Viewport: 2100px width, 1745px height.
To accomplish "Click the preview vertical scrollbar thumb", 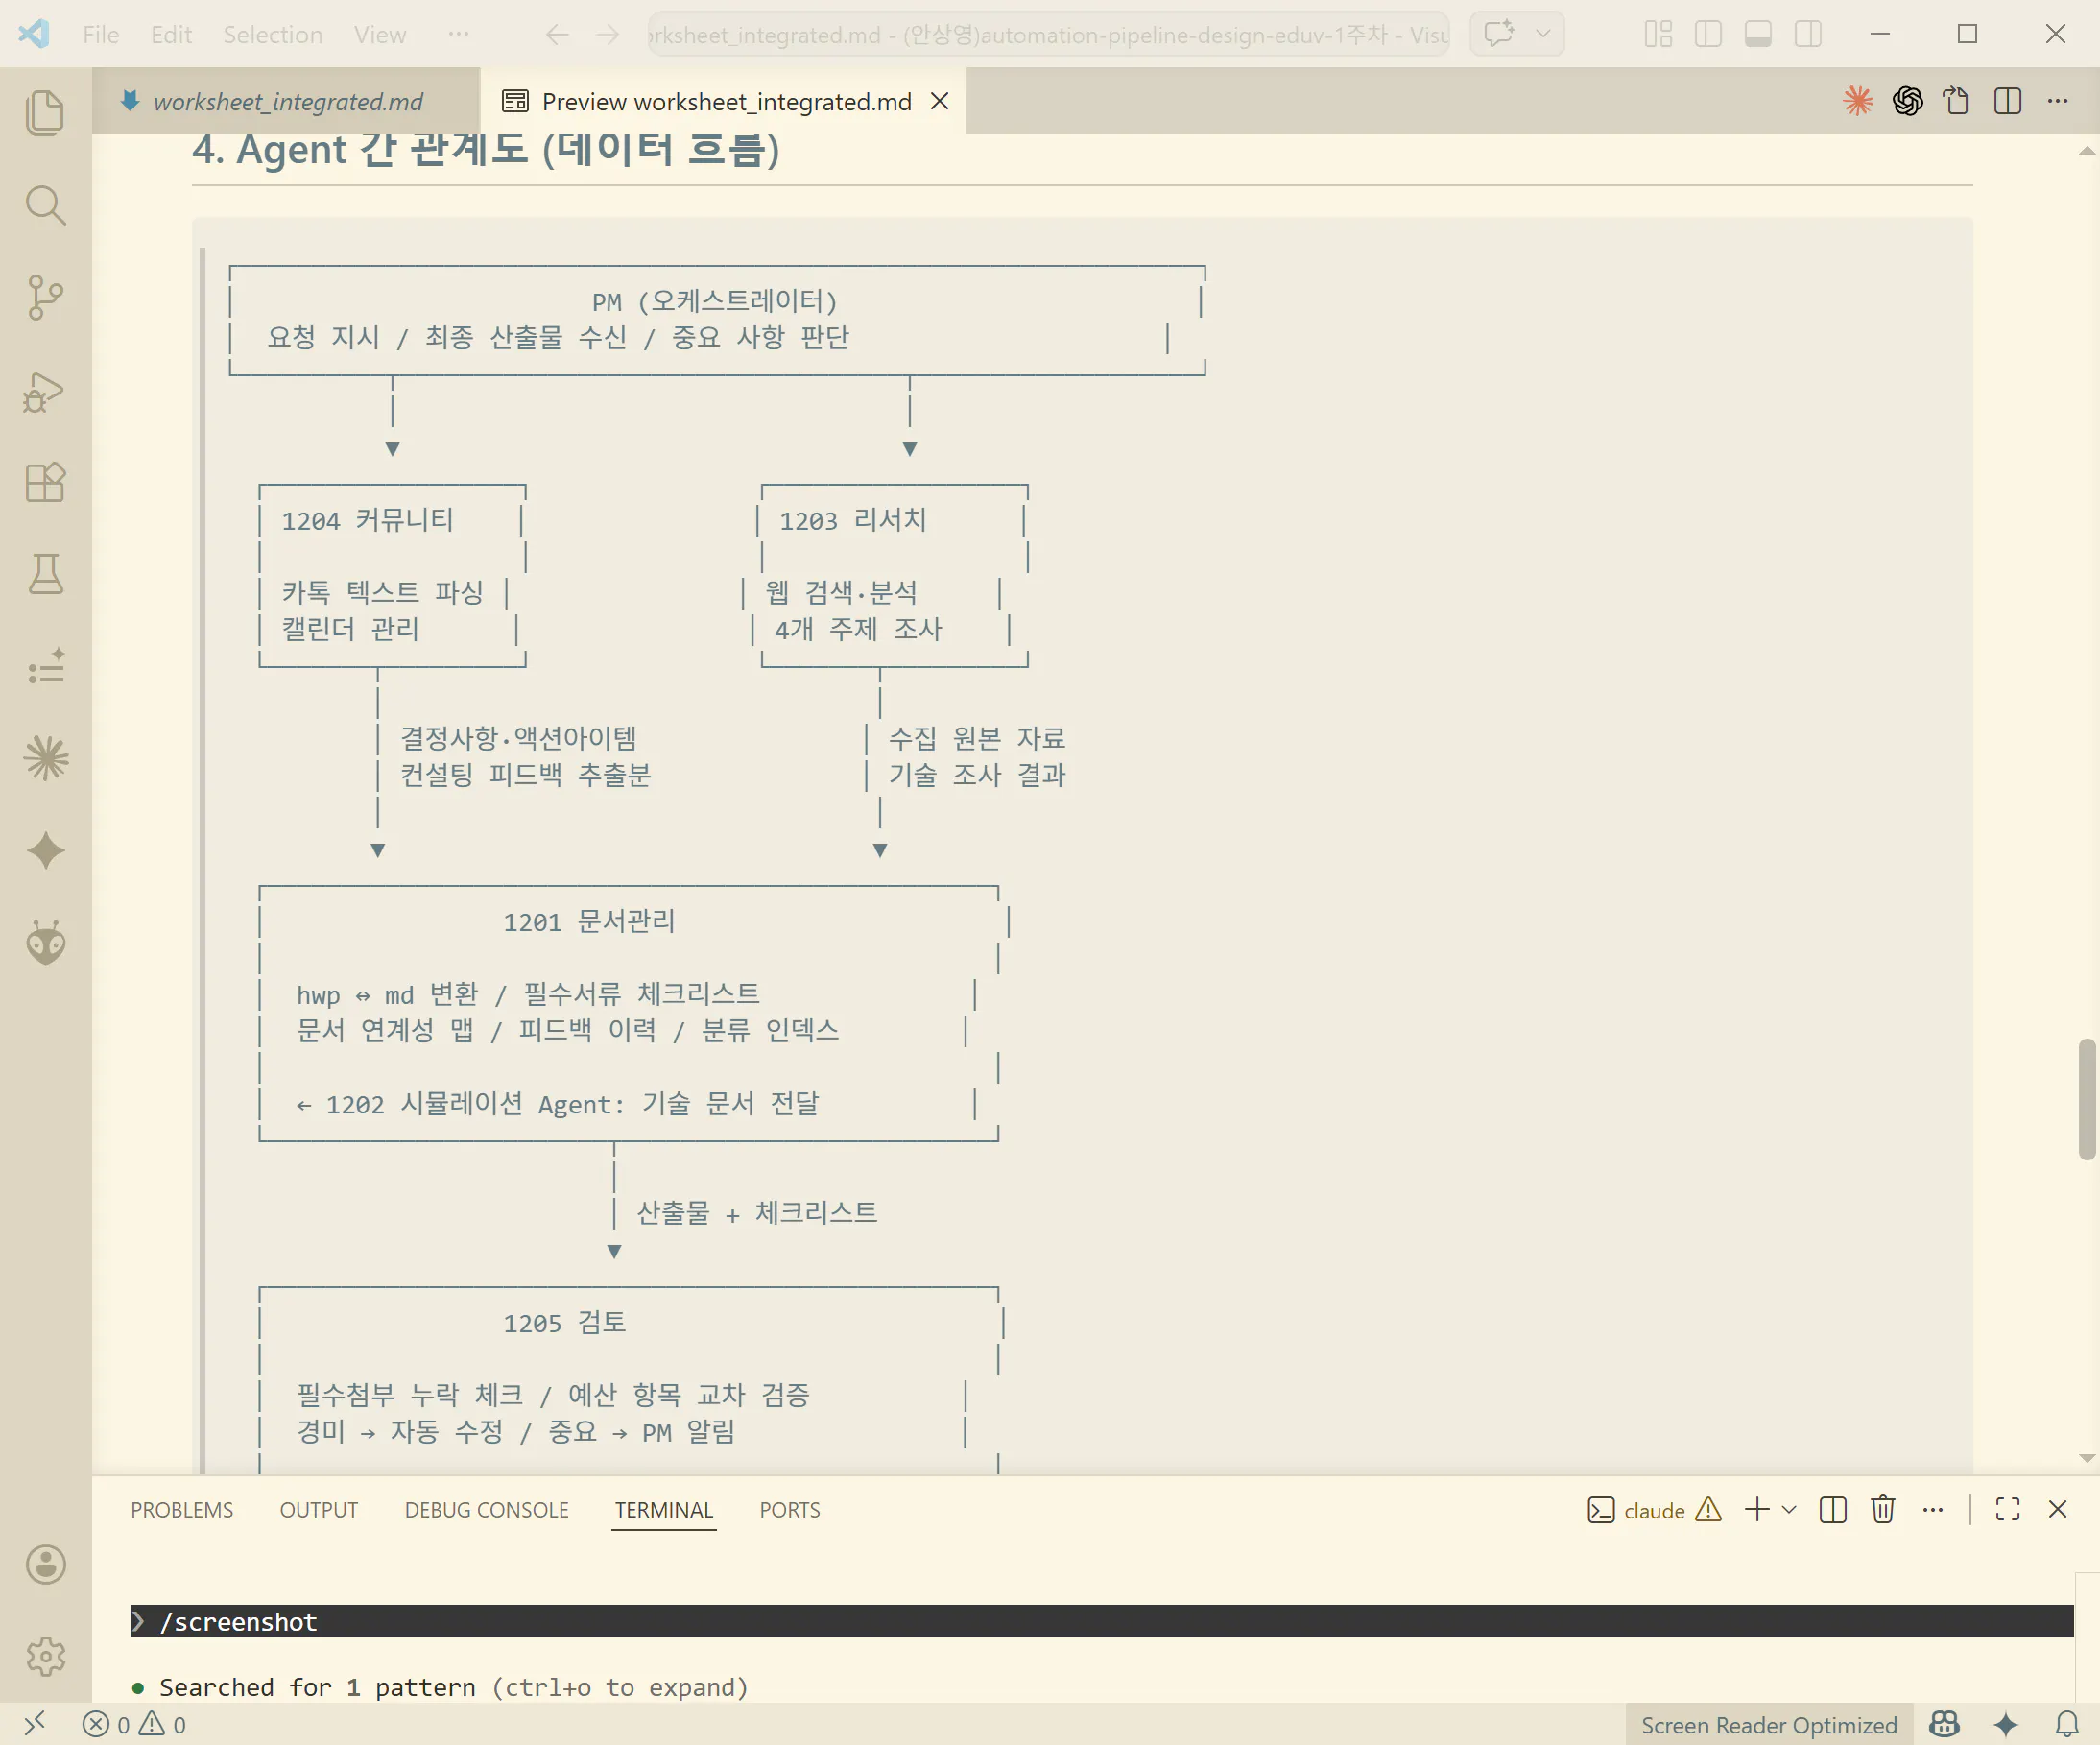I will click(x=2086, y=1098).
